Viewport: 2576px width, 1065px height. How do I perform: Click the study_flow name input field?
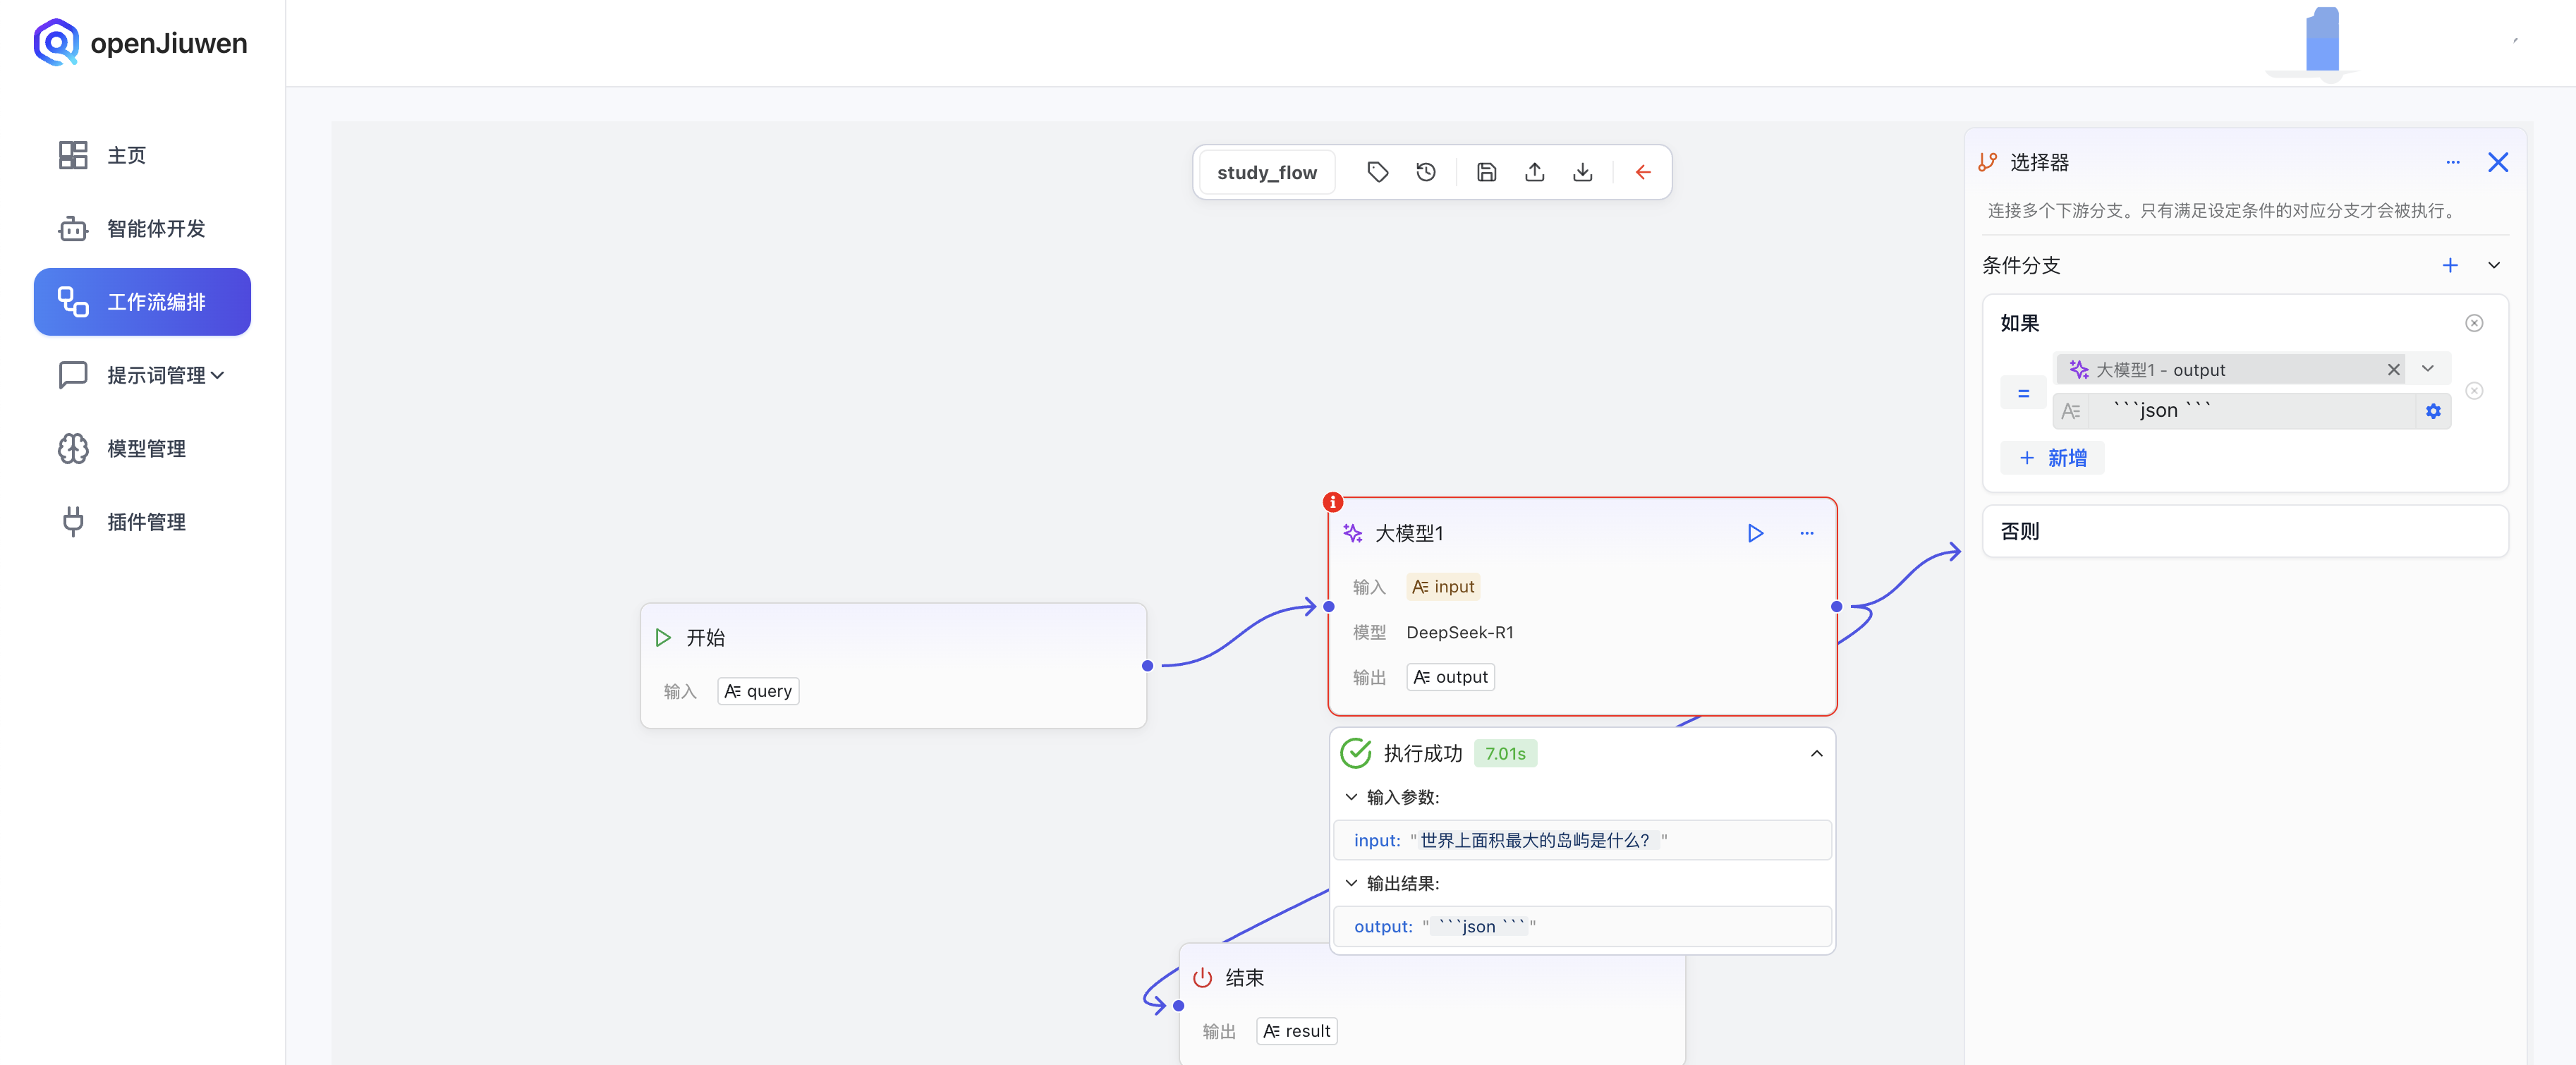click(x=1265, y=172)
